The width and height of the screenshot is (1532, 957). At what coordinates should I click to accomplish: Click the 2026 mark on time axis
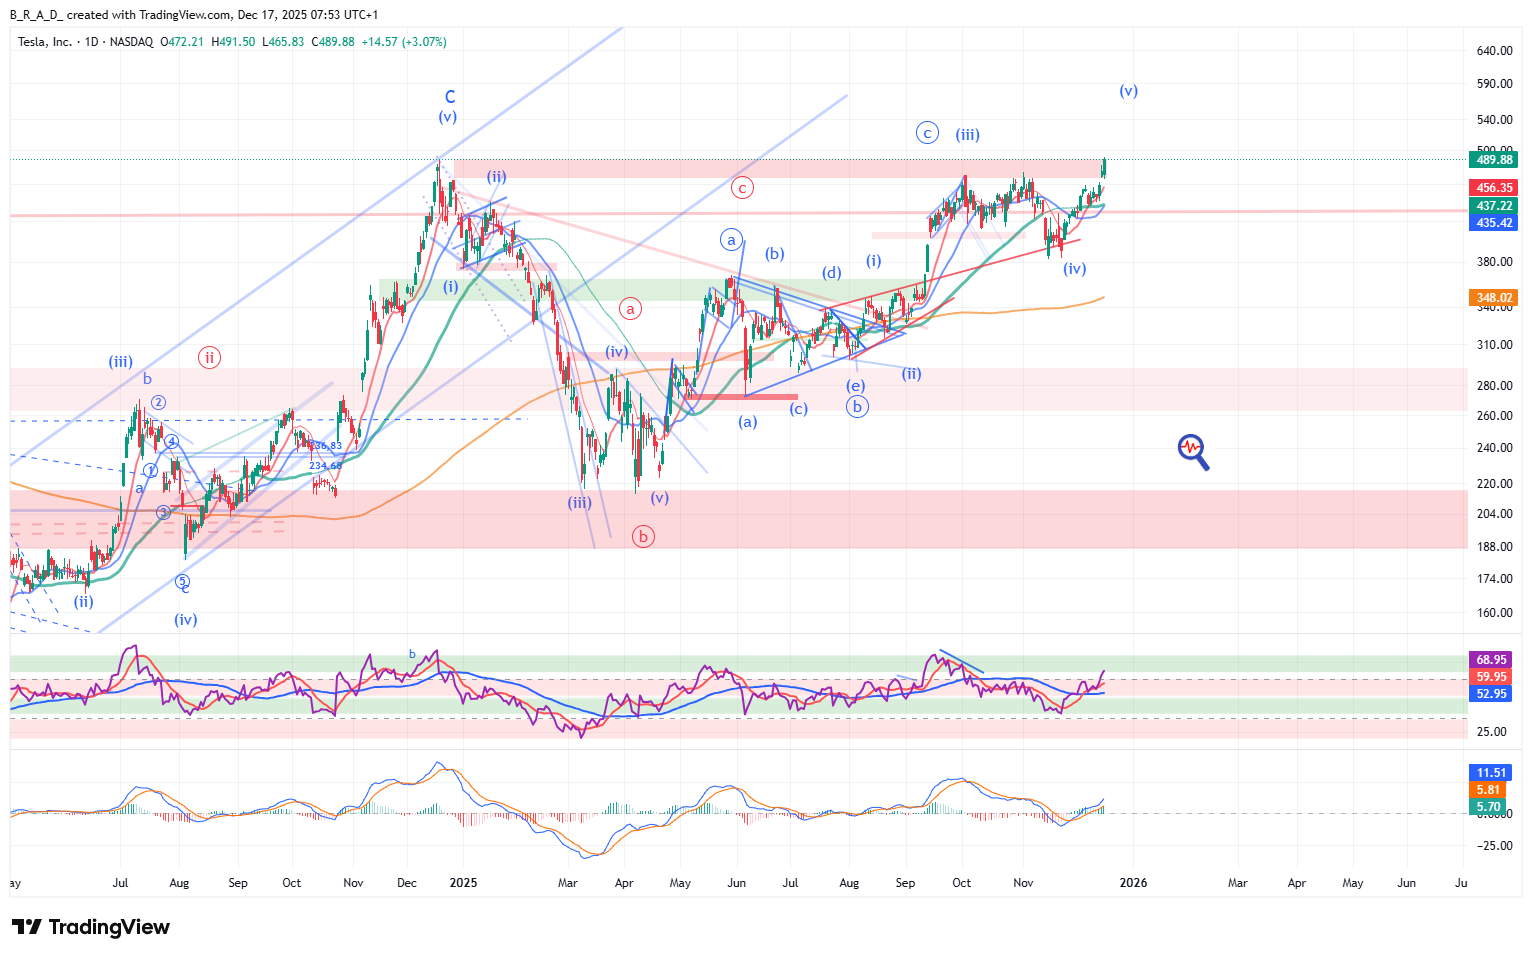(1133, 883)
